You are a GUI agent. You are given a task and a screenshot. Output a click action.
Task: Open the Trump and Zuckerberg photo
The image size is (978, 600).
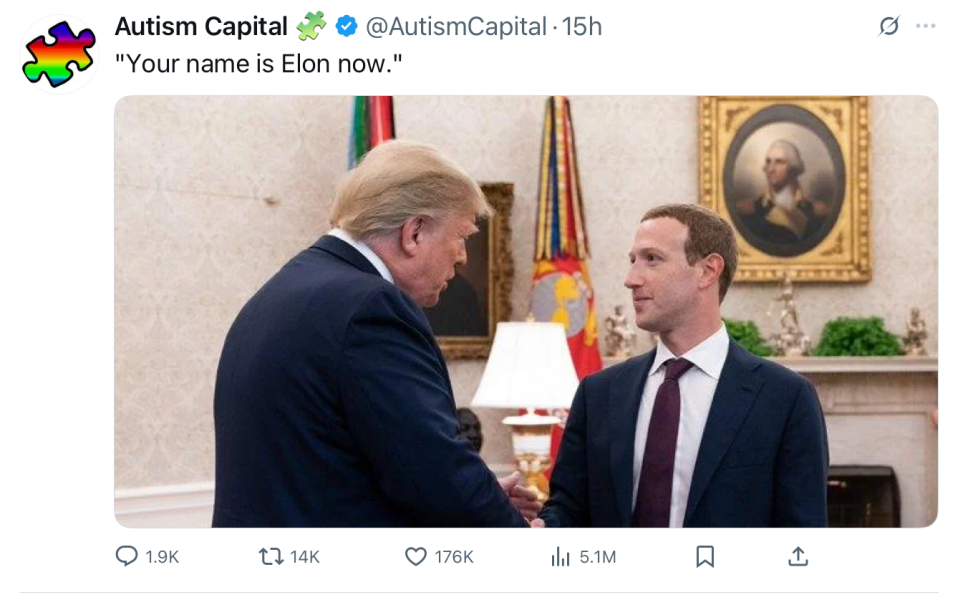pyautogui.click(x=527, y=310)
